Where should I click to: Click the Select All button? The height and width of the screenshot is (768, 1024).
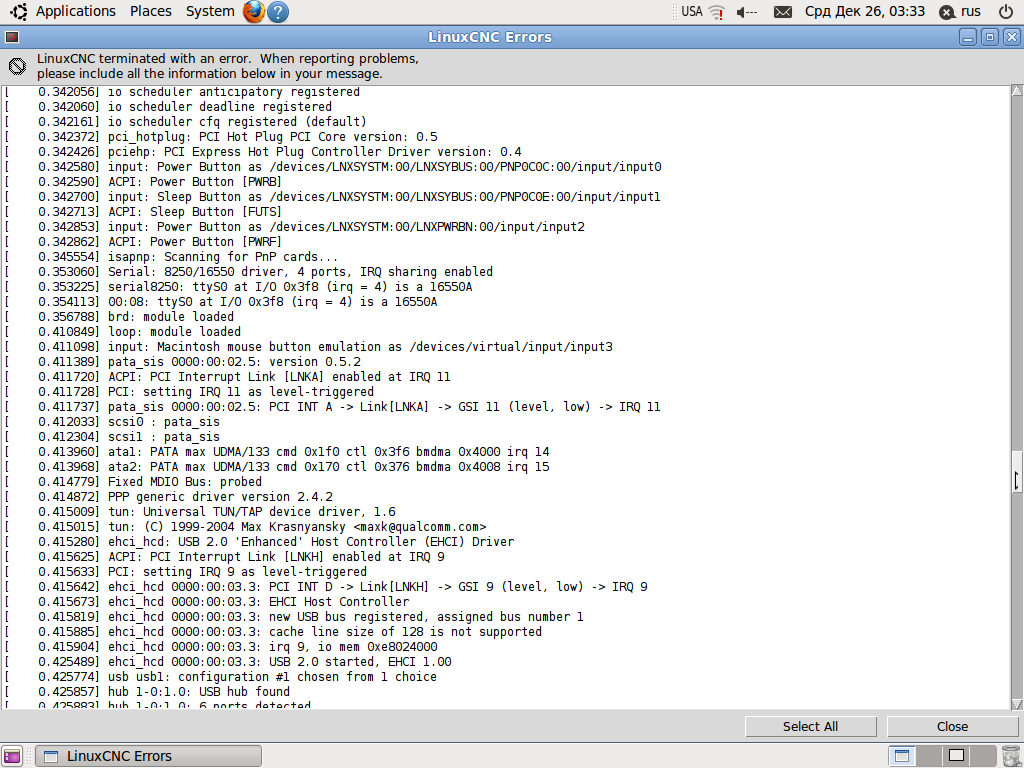click(x=810, y=726)
